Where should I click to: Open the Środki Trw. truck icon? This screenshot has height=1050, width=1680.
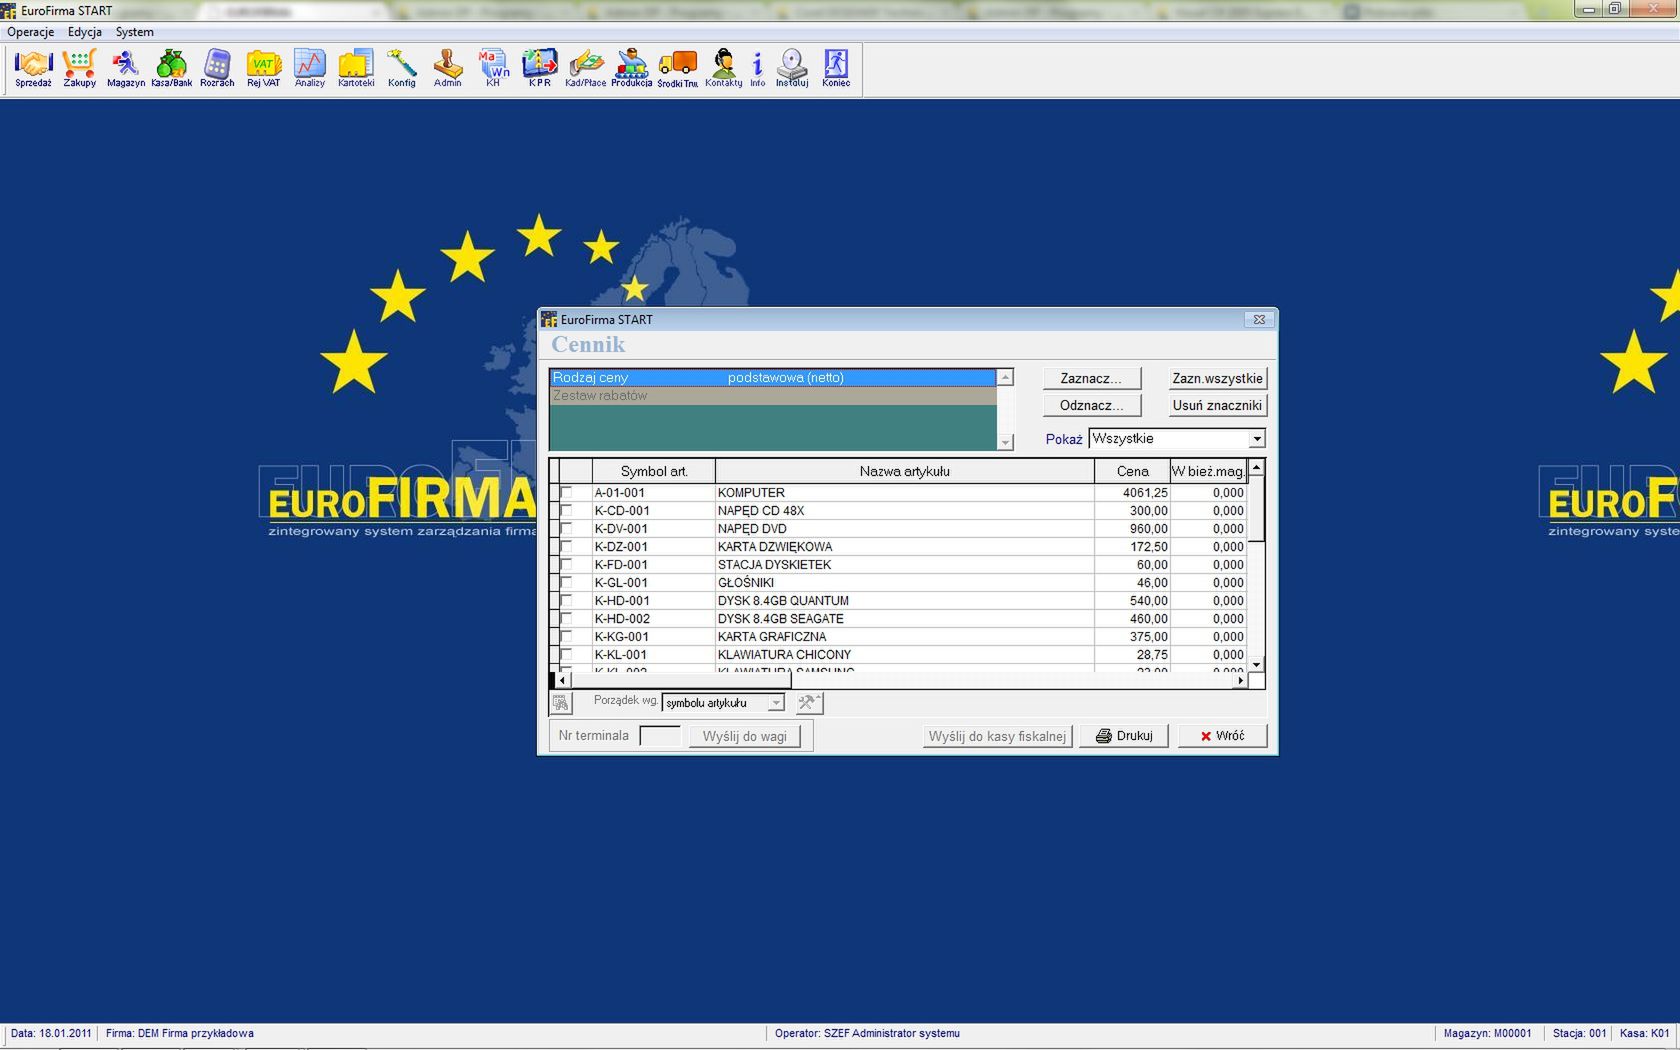click(x=677, y=68)
